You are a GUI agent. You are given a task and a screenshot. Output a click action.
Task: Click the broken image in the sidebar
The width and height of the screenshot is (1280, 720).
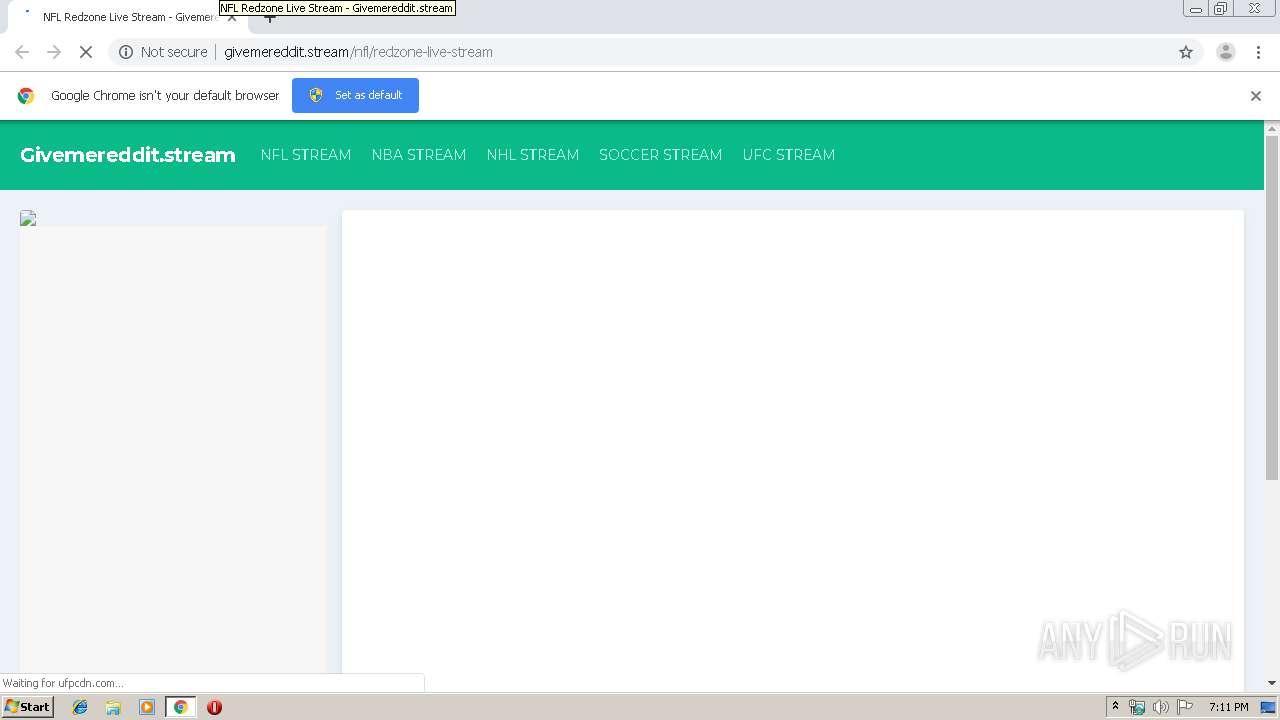28,218
